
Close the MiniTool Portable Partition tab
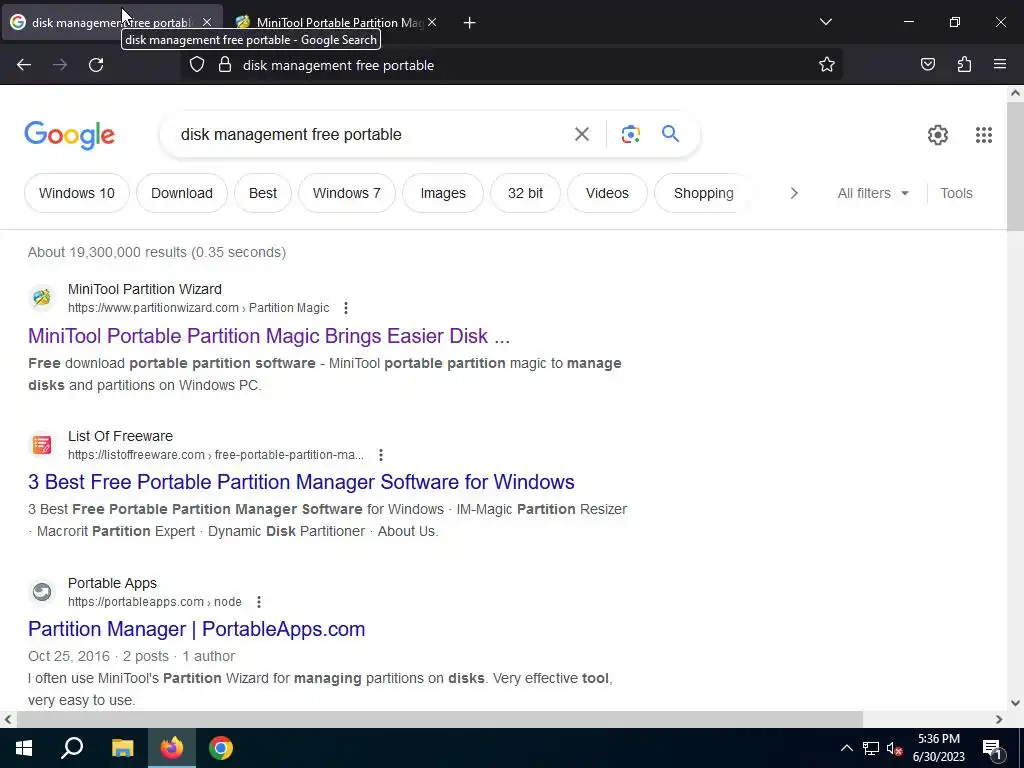(x=432, y=22)
